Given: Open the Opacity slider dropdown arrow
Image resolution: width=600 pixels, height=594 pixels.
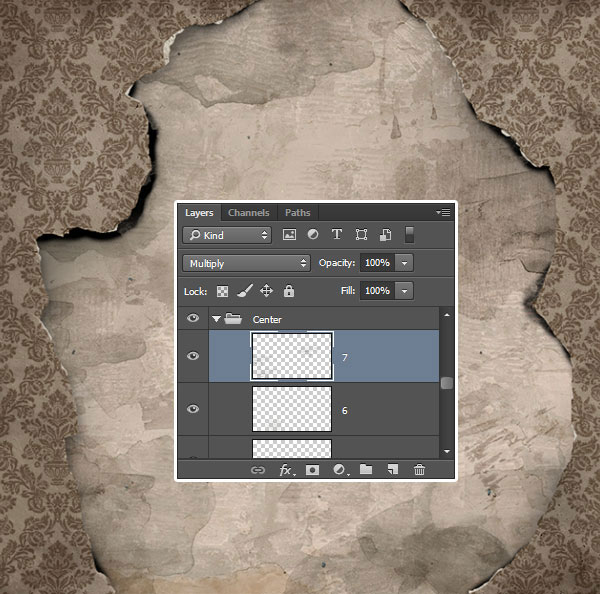Looking at the screenshot, I should 403,263.
